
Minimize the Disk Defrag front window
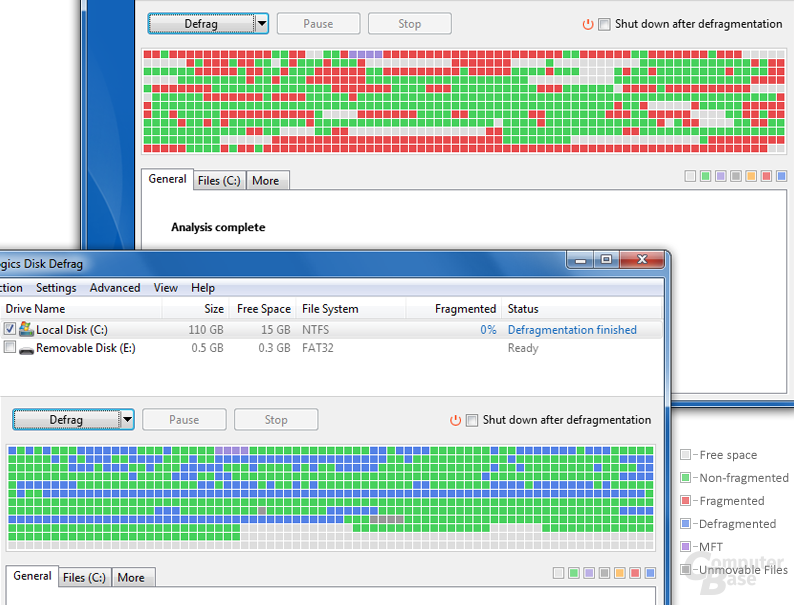(580, 260)
